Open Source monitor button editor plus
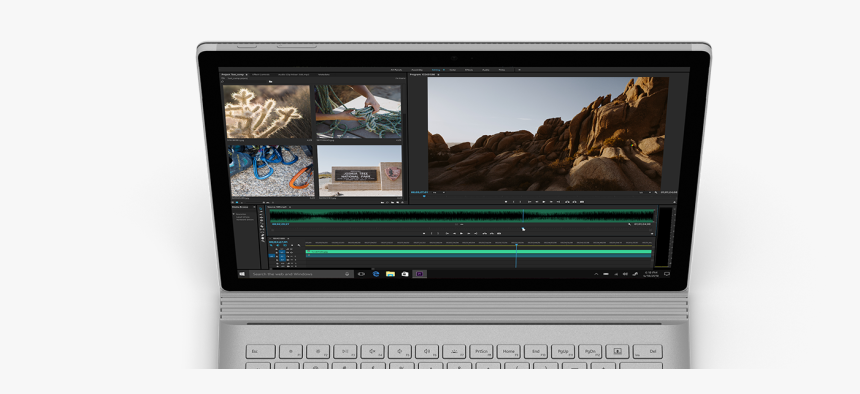The width and height of the screenshot is (860, 394). point(652,233)
